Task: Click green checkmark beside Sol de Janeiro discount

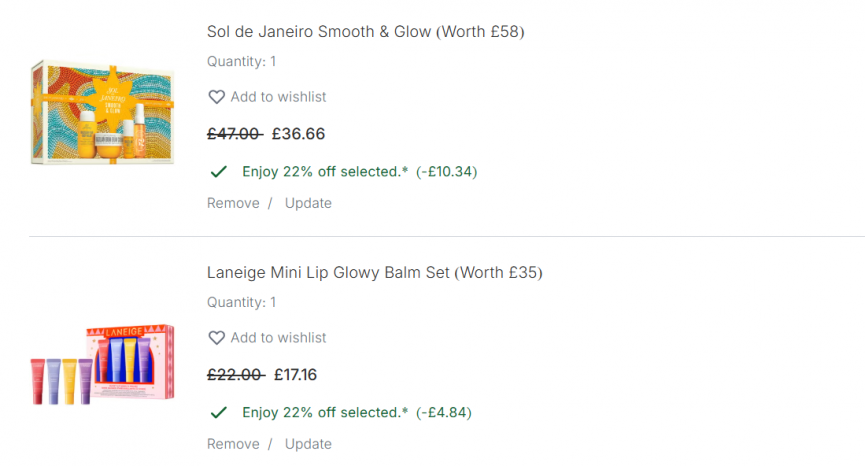Action: click(x=218, y=172)
